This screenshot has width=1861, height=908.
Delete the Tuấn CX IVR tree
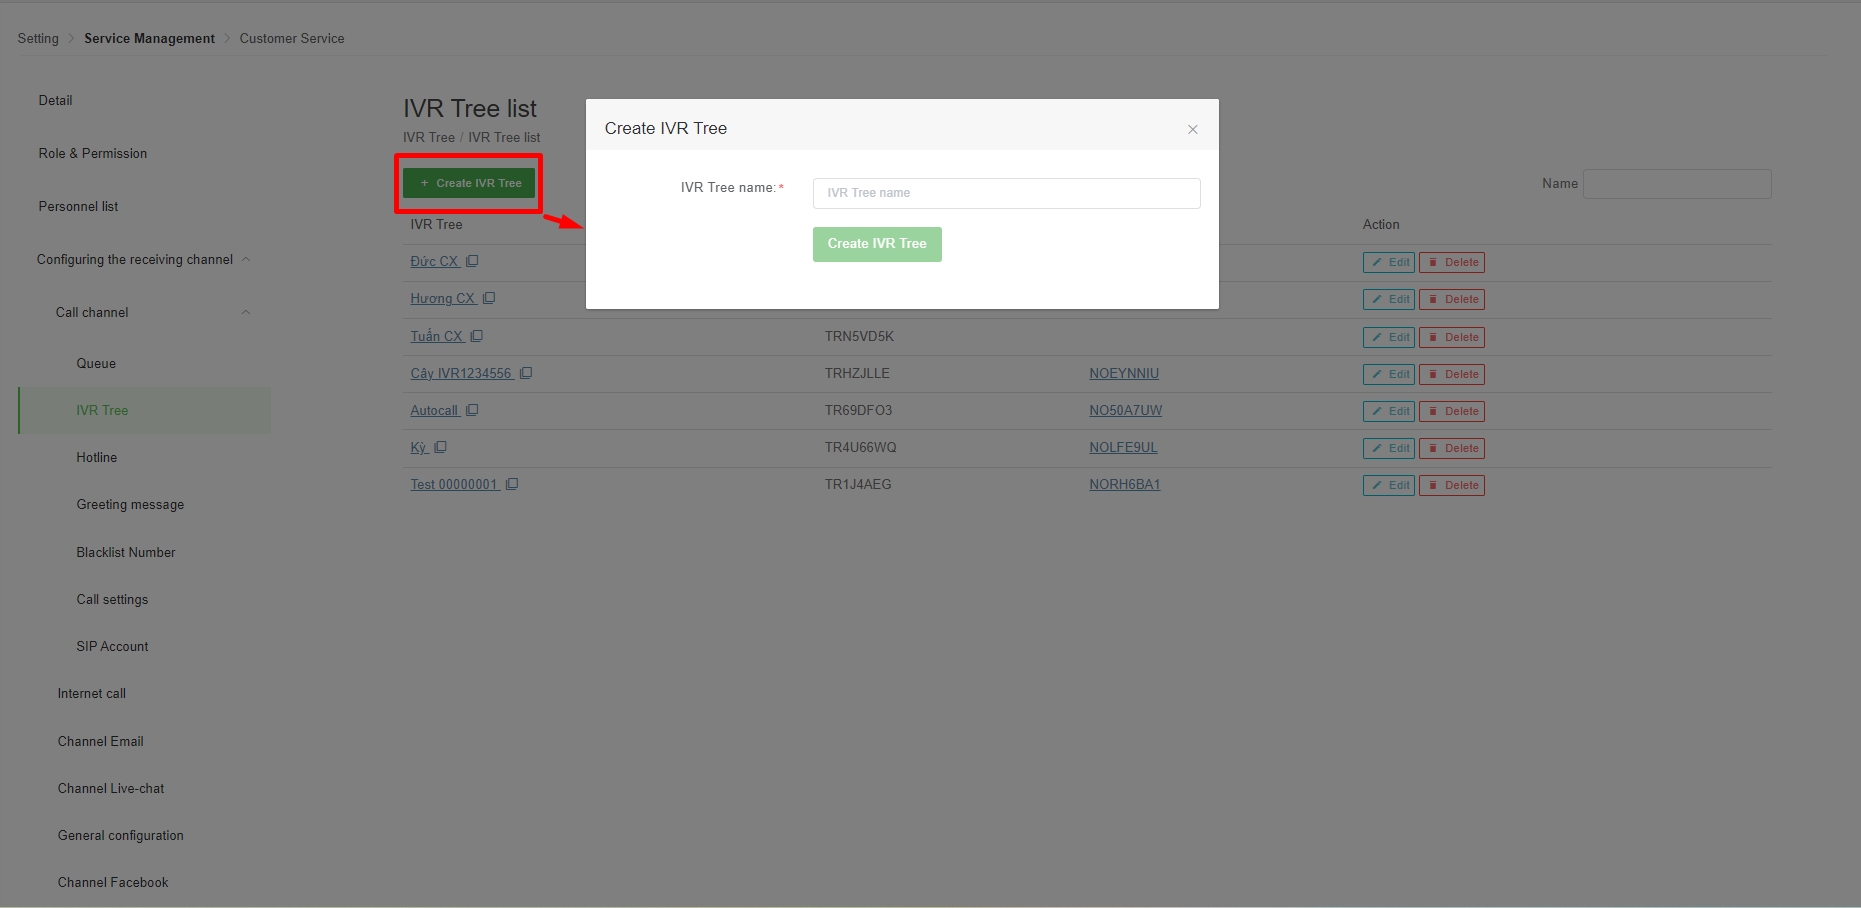pos(1451,337)
